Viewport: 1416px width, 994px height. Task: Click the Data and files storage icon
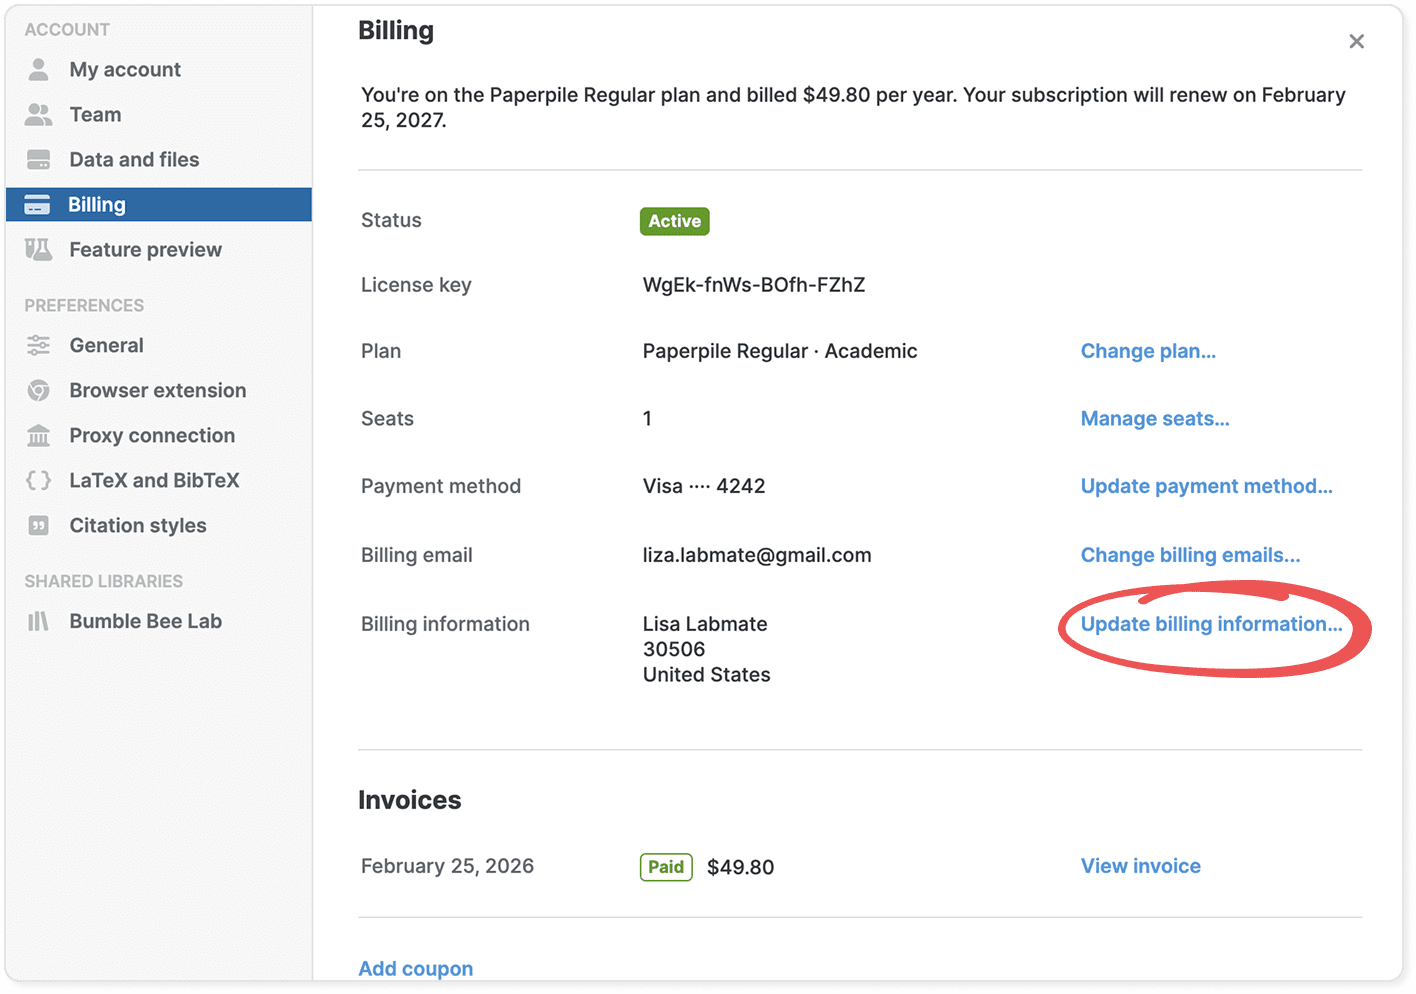click(39, 160)
